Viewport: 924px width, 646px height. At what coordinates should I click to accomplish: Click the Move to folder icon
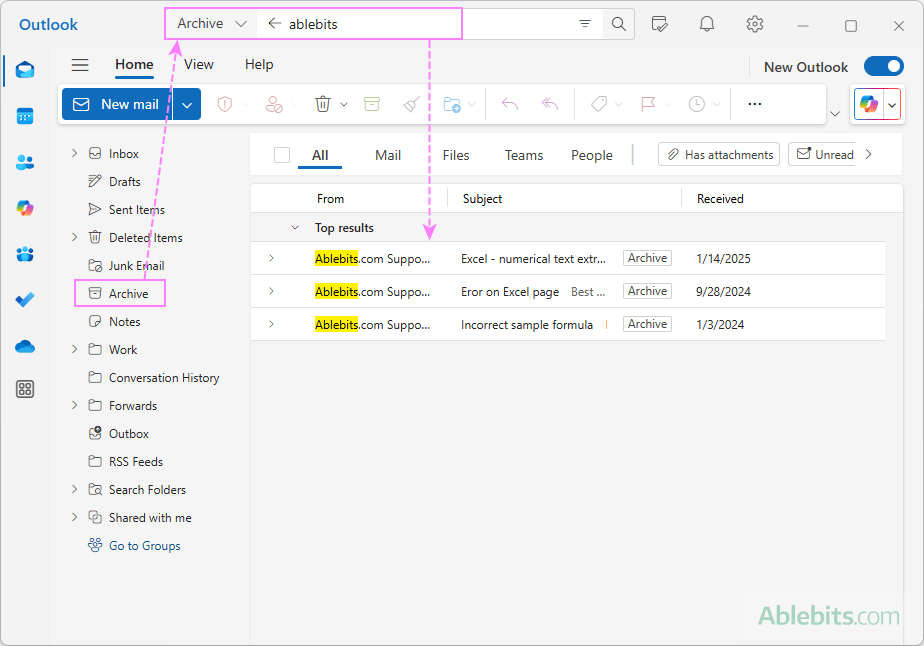pyautogui.click(x=452, y=104)
